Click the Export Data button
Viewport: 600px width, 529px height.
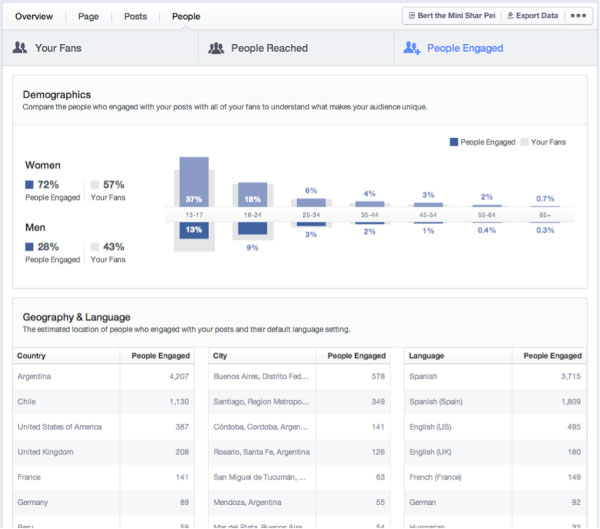pos(531,16)
